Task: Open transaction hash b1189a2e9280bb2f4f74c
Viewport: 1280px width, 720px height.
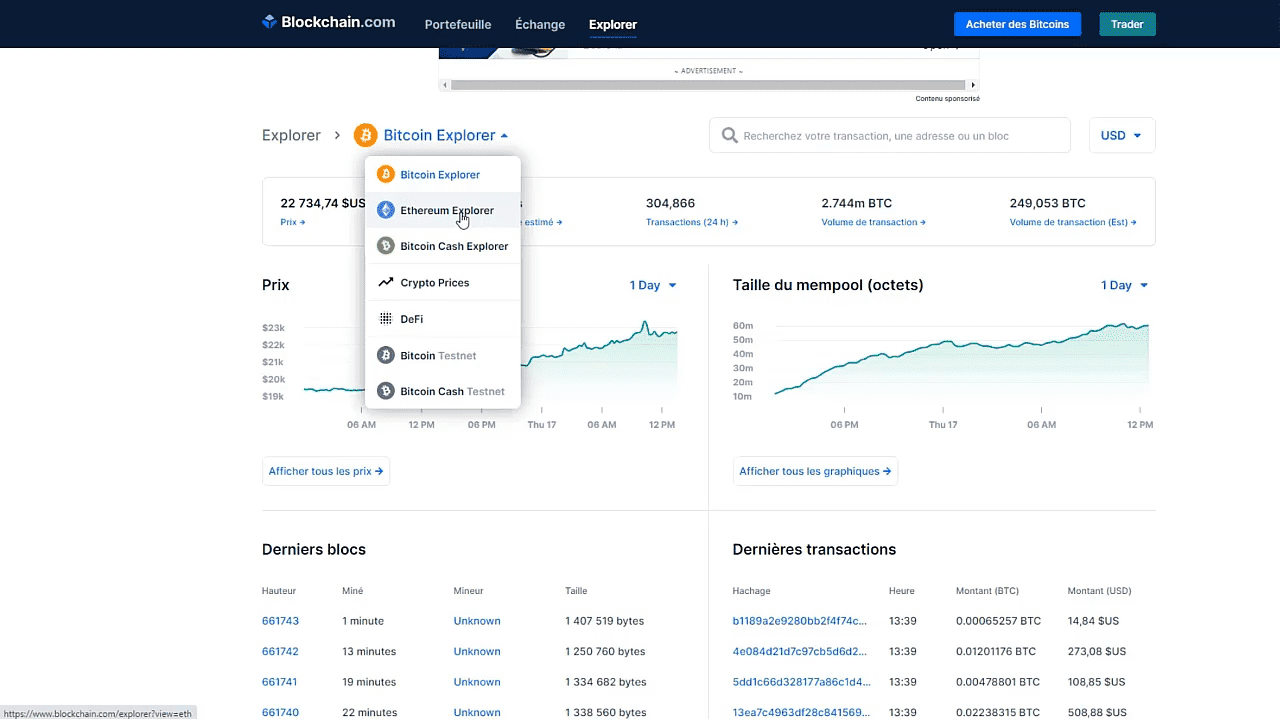Action: point(800,621)
